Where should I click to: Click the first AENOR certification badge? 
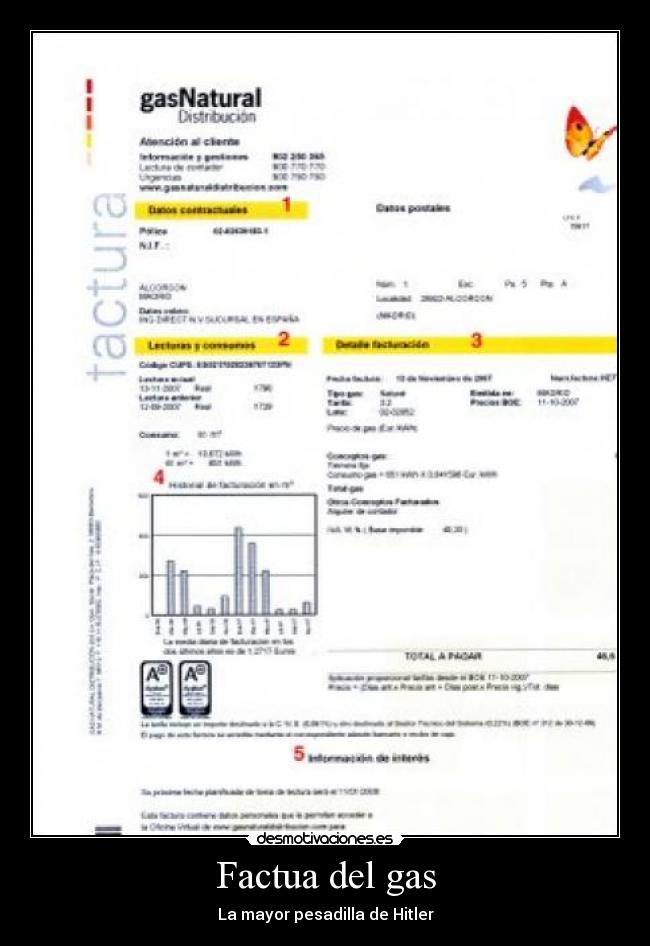[x=156, y=688]
